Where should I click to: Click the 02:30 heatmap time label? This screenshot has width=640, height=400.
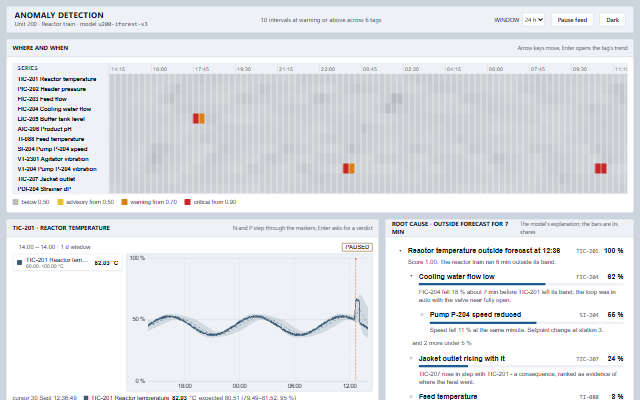(x=412, y=69)
